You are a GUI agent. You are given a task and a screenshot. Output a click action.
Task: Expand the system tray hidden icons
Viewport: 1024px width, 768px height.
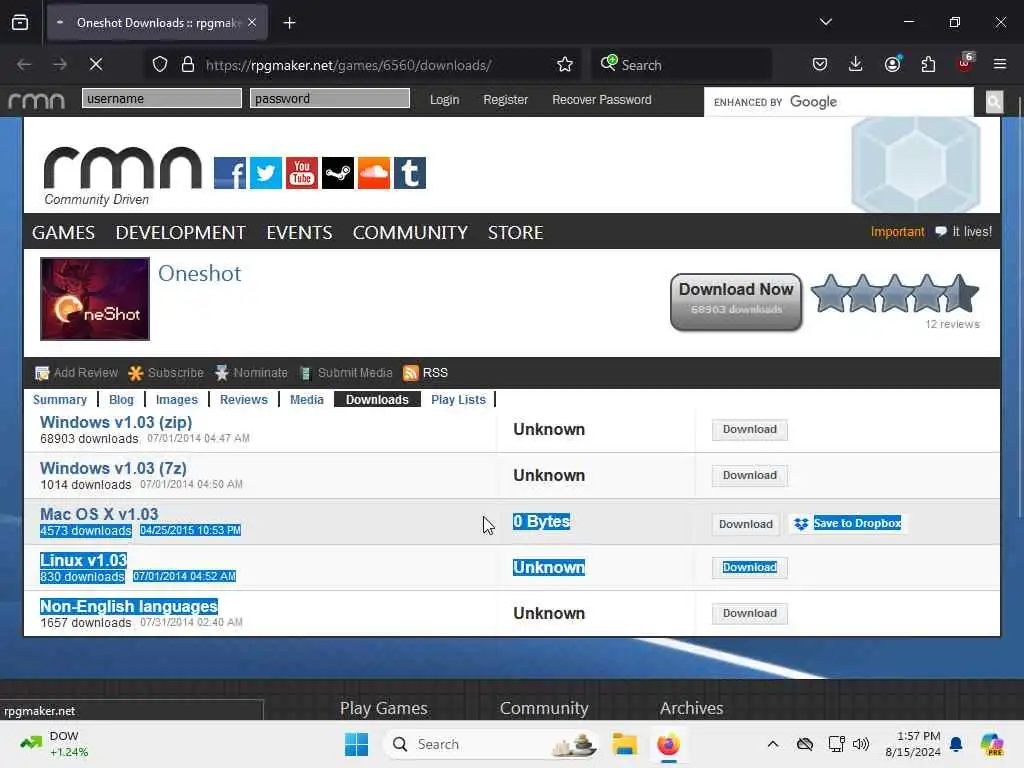[x=773, y=744]
